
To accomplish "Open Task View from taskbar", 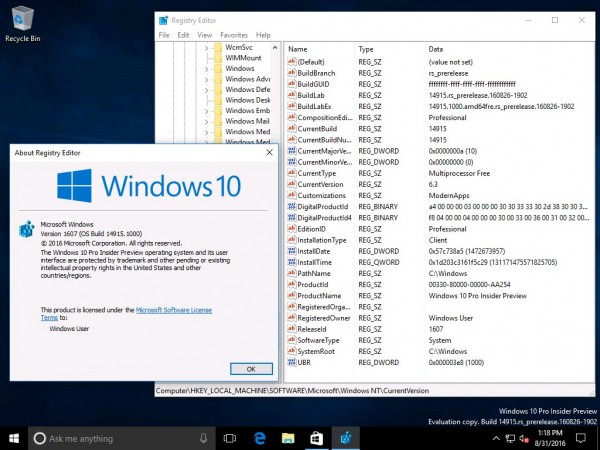I will (230, 439).
